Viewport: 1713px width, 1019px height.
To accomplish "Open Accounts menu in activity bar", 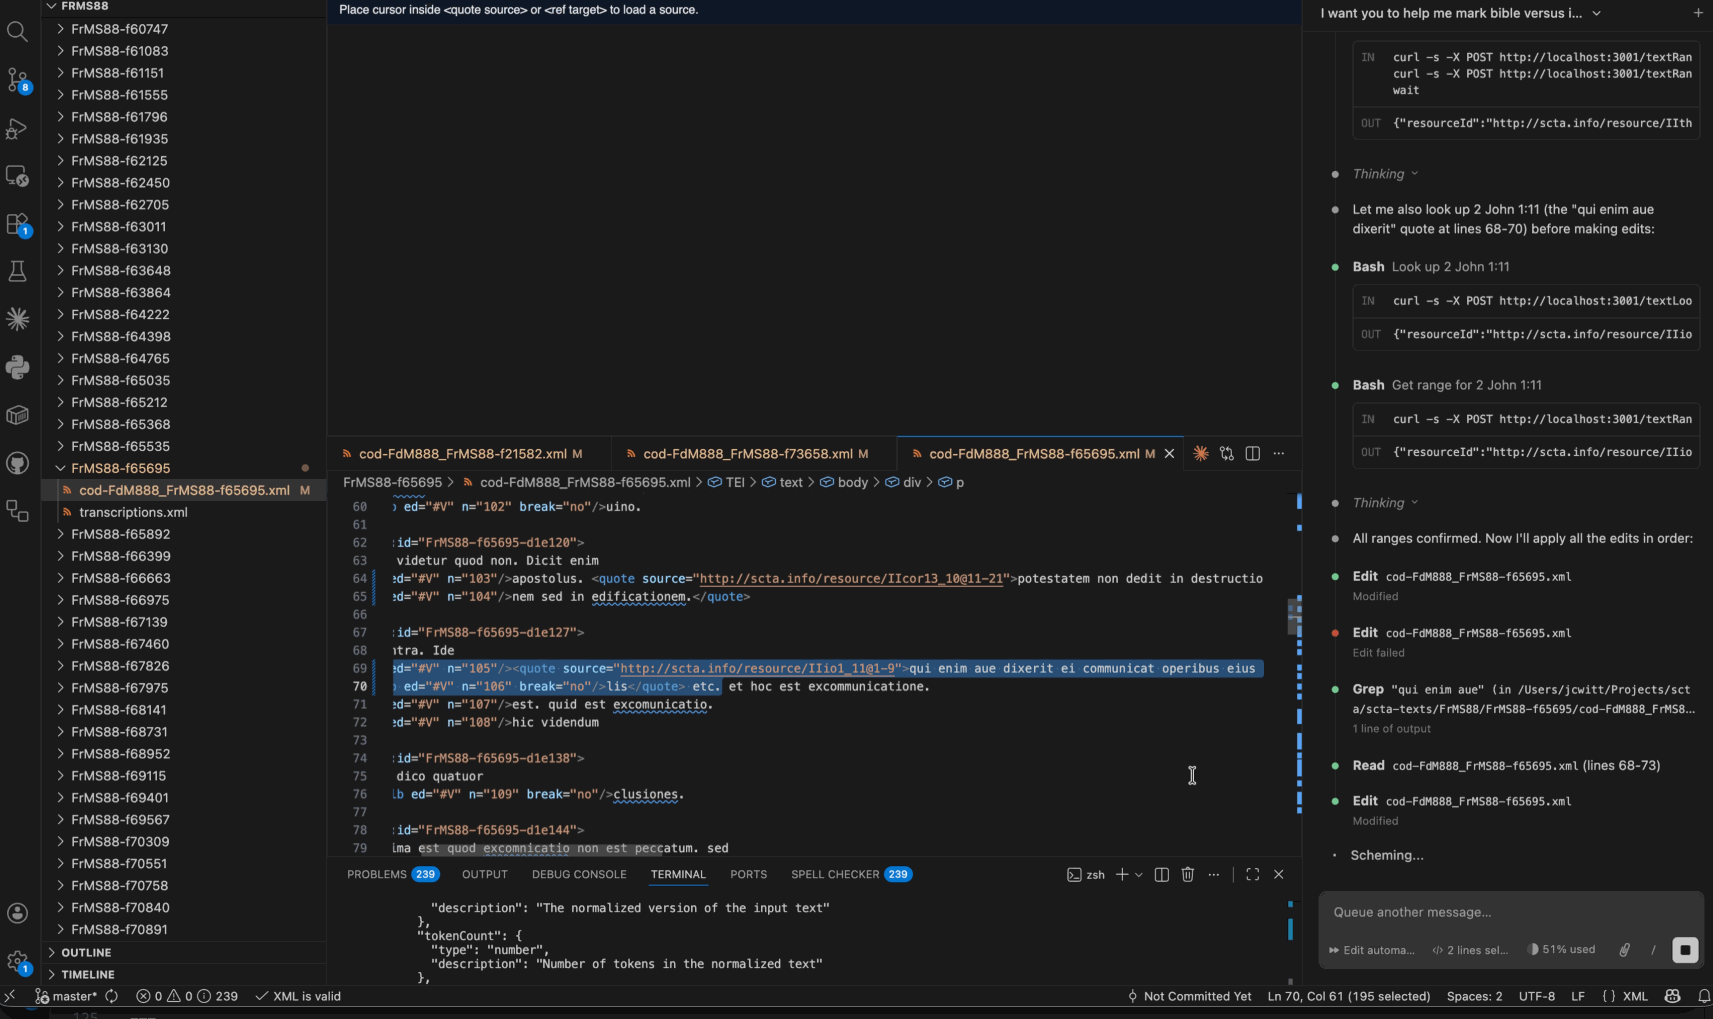I will (17, 913).
